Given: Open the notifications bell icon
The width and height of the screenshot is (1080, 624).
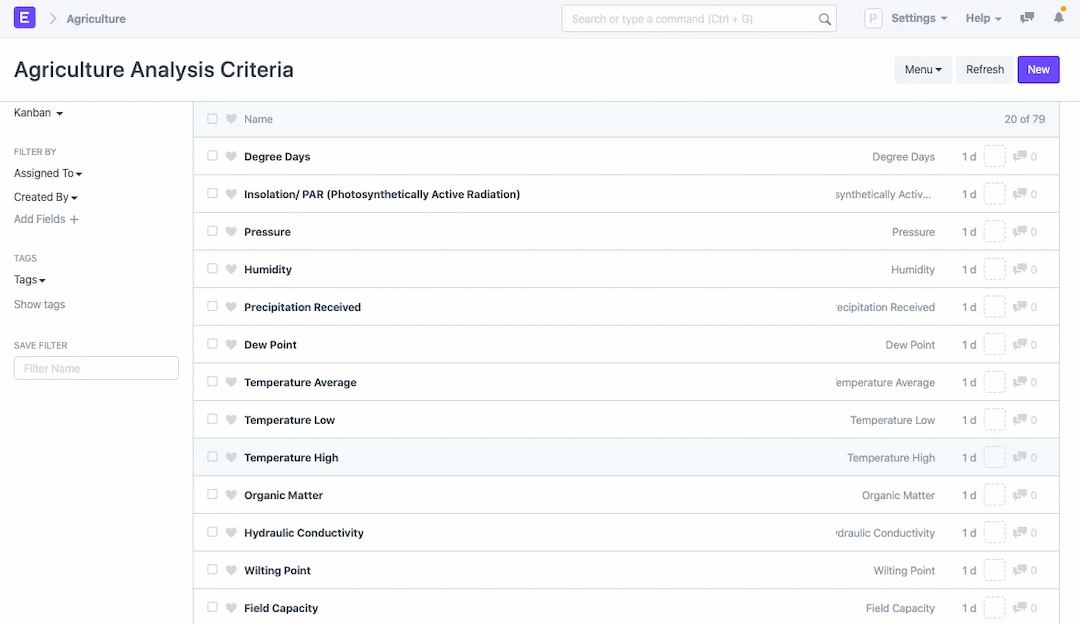Looking at the screenshot, I should point(1059,18).
